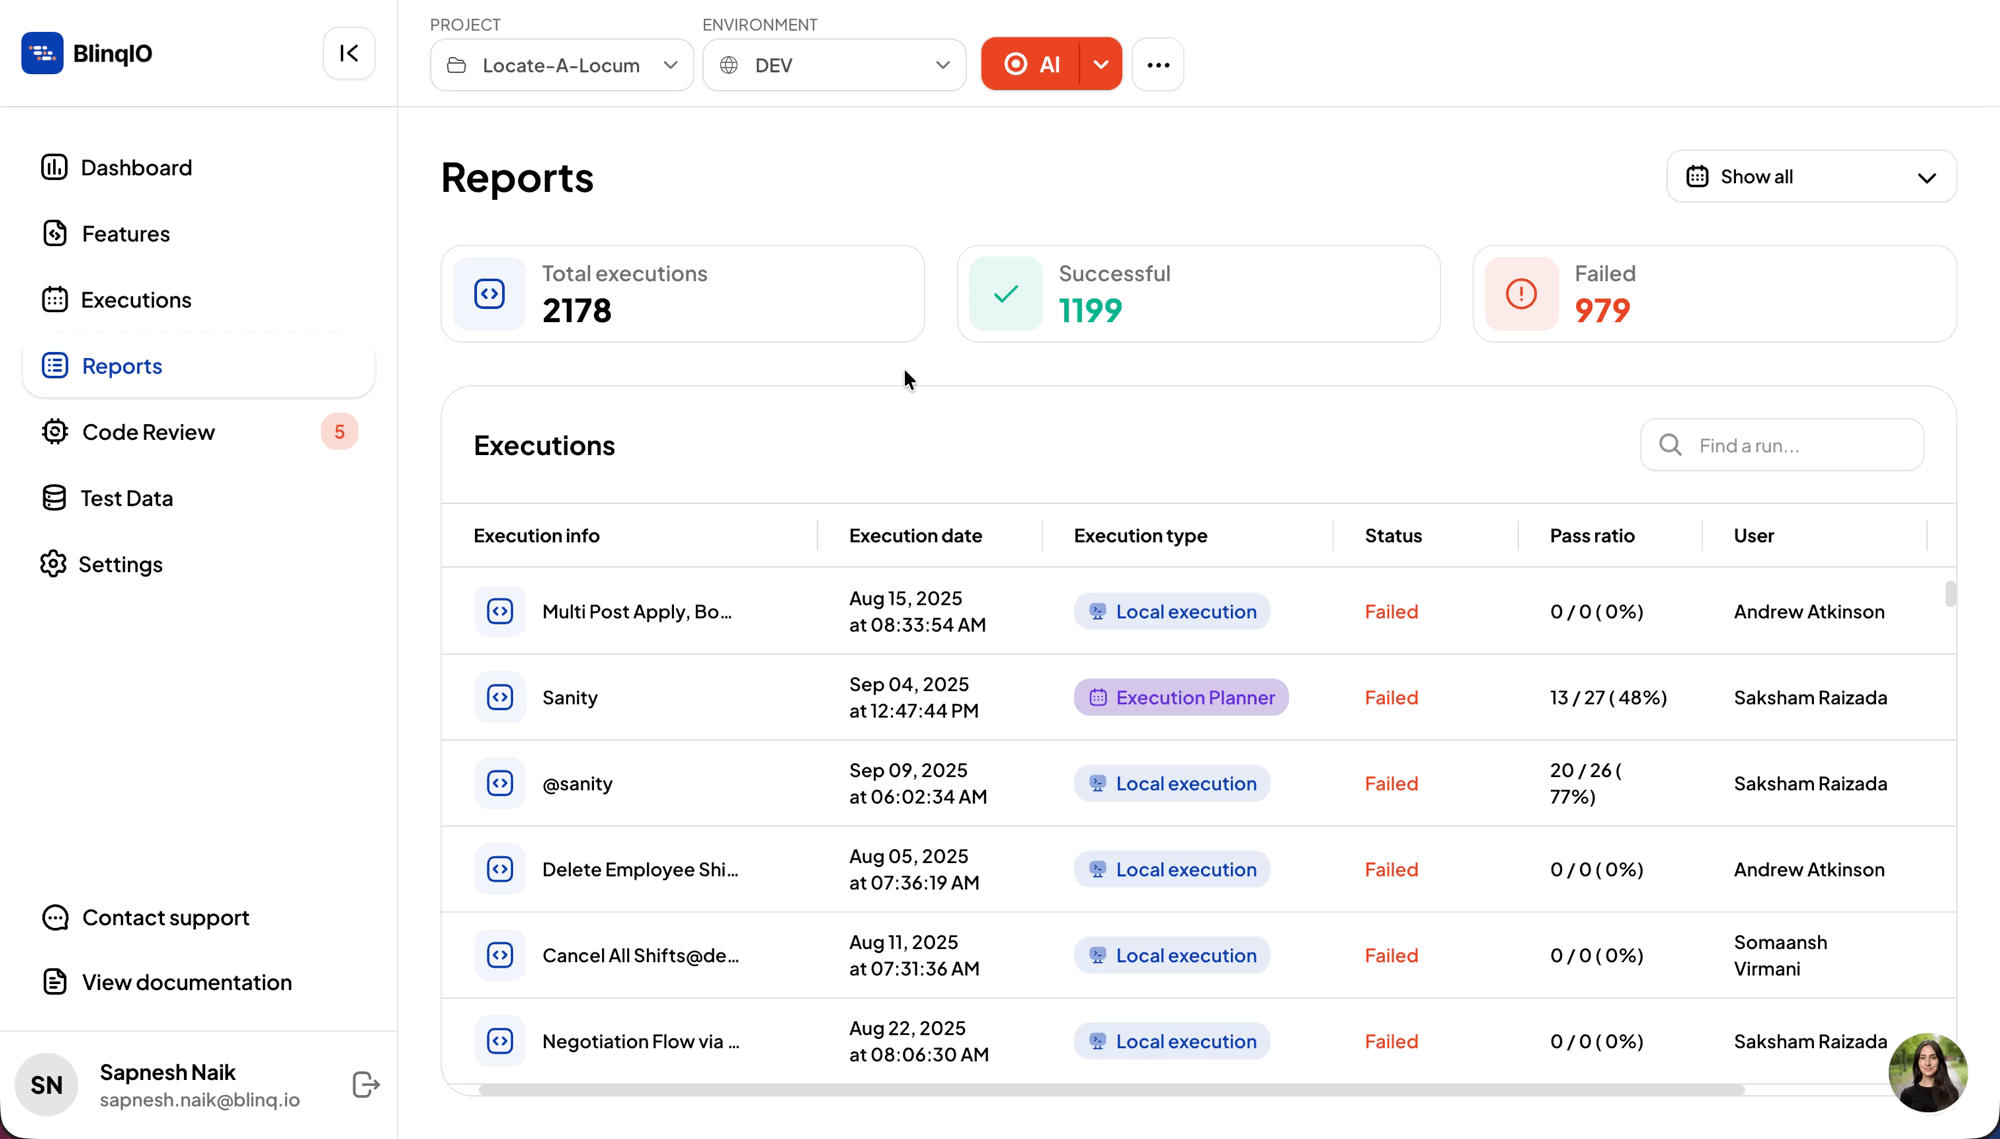
Task: Click the red AI record button
Action: pos(1031,65)
